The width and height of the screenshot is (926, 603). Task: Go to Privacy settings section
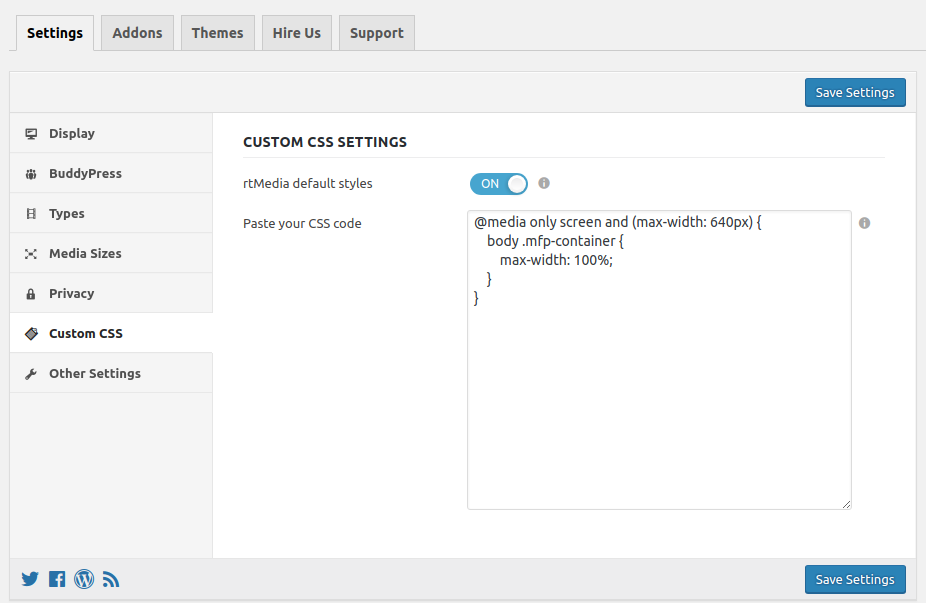tap(71, 293)
